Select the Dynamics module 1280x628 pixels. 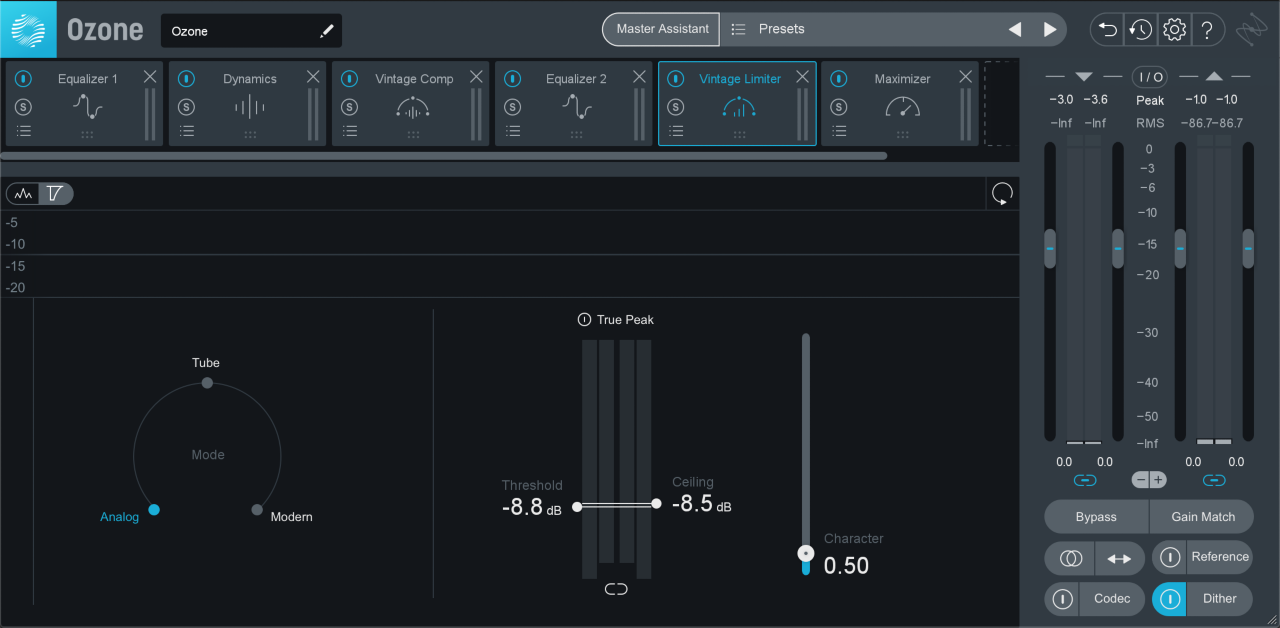click(247, 104)
